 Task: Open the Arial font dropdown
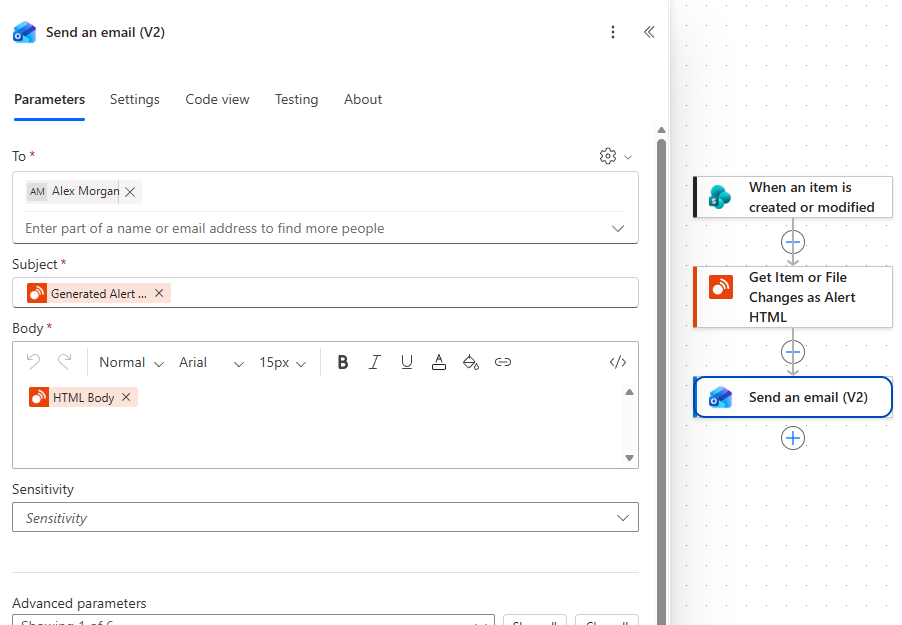click(211, 363)
